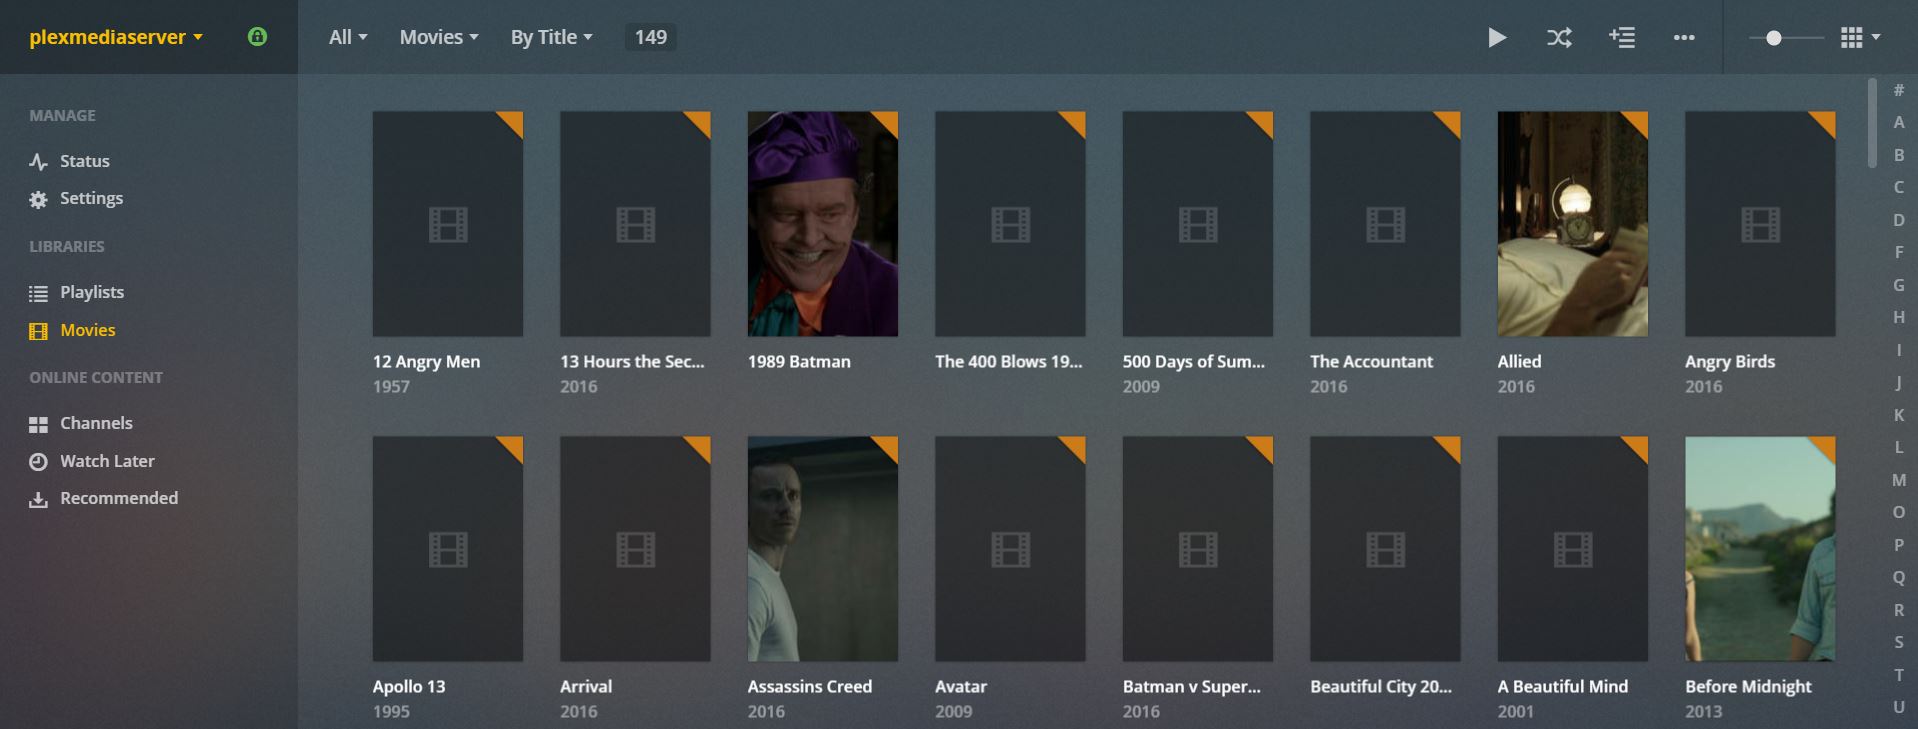Open the grid view mode dropdown

click(1860, 37)
